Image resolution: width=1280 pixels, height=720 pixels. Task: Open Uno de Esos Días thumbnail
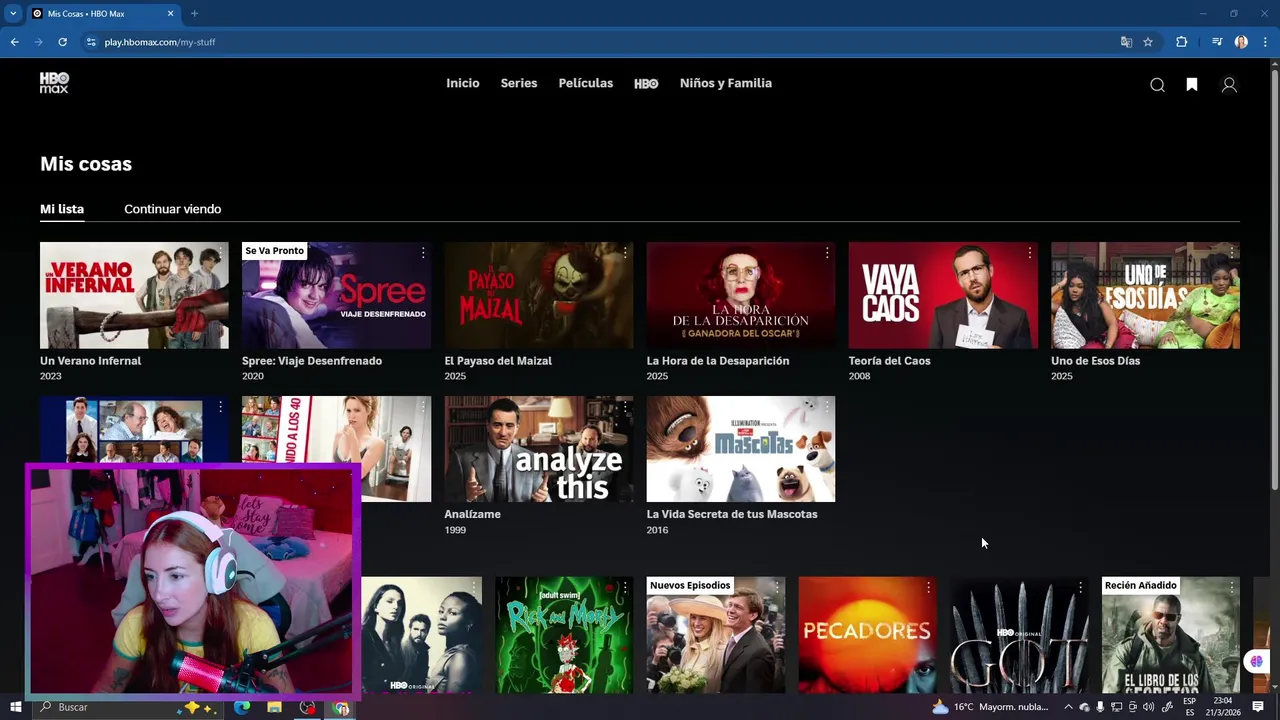tap(1145, 295)
